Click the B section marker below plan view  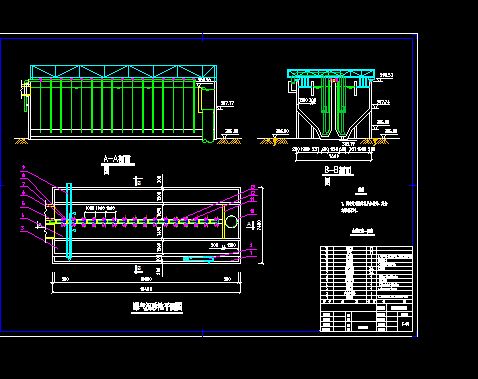[x=138, y=269]
